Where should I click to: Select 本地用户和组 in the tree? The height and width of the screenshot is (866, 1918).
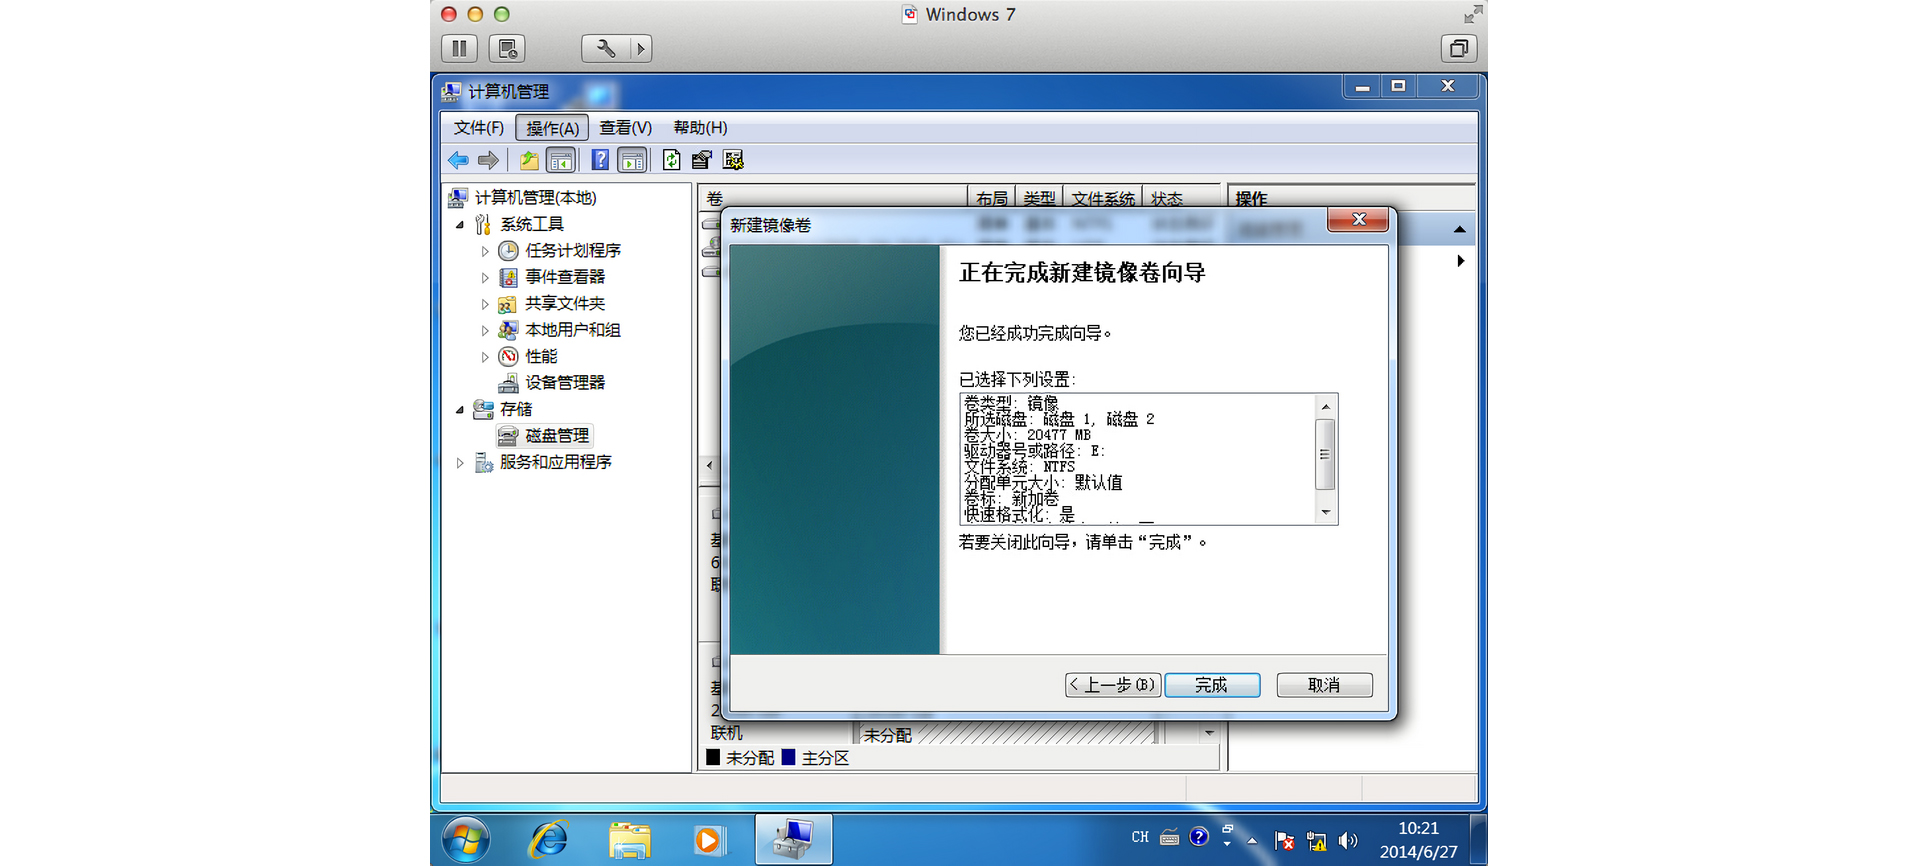[573, 330]
